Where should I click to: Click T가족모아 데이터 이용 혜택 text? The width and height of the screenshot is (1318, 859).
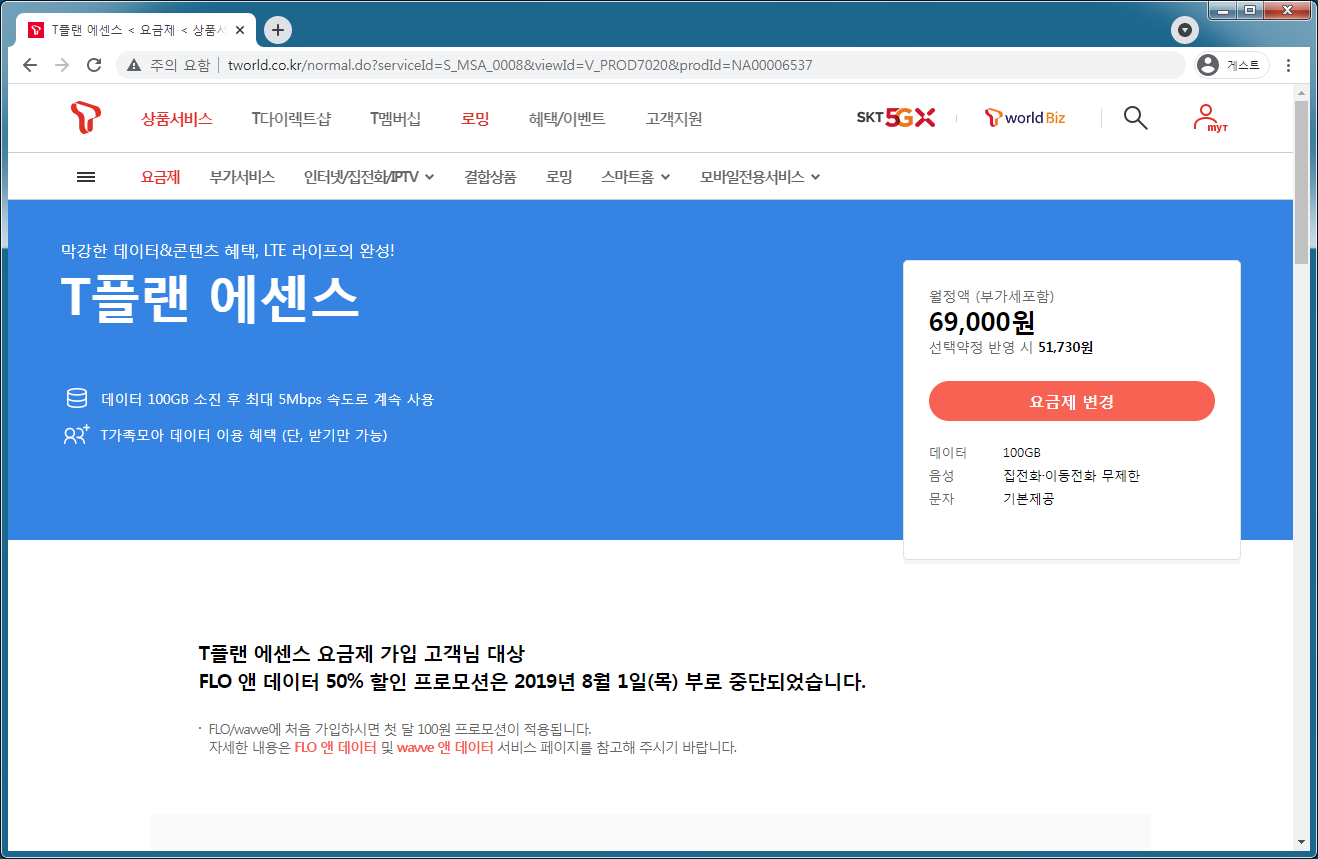pos(244,435)
